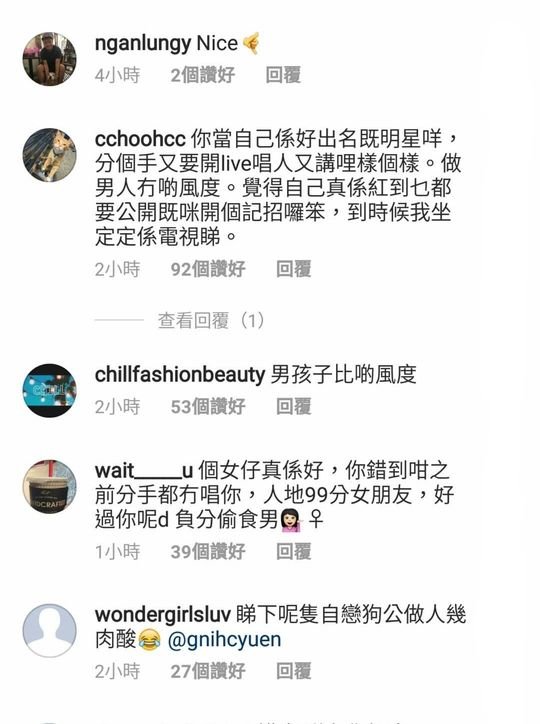
Task: Reply to wait_____u's comment
Action: point(294,551)
